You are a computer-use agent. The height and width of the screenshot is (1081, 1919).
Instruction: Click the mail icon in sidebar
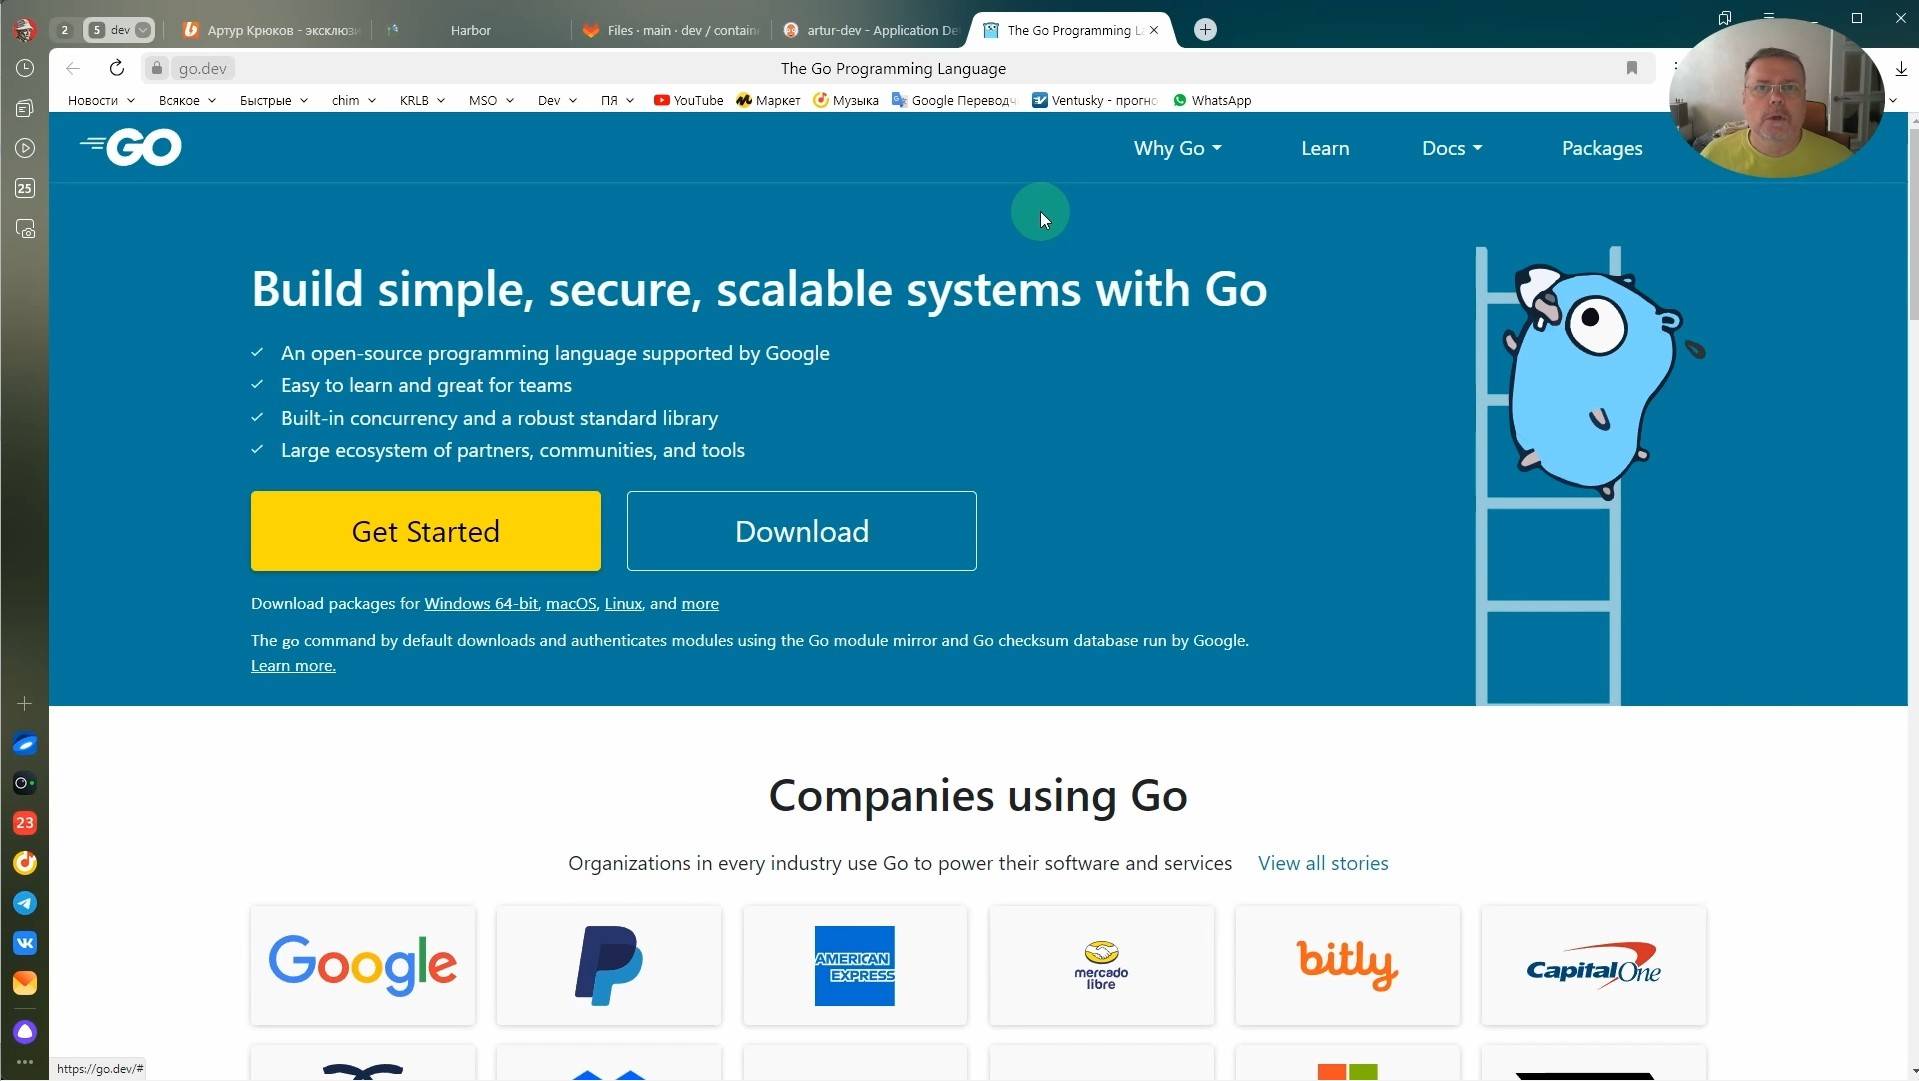point(25,983)
